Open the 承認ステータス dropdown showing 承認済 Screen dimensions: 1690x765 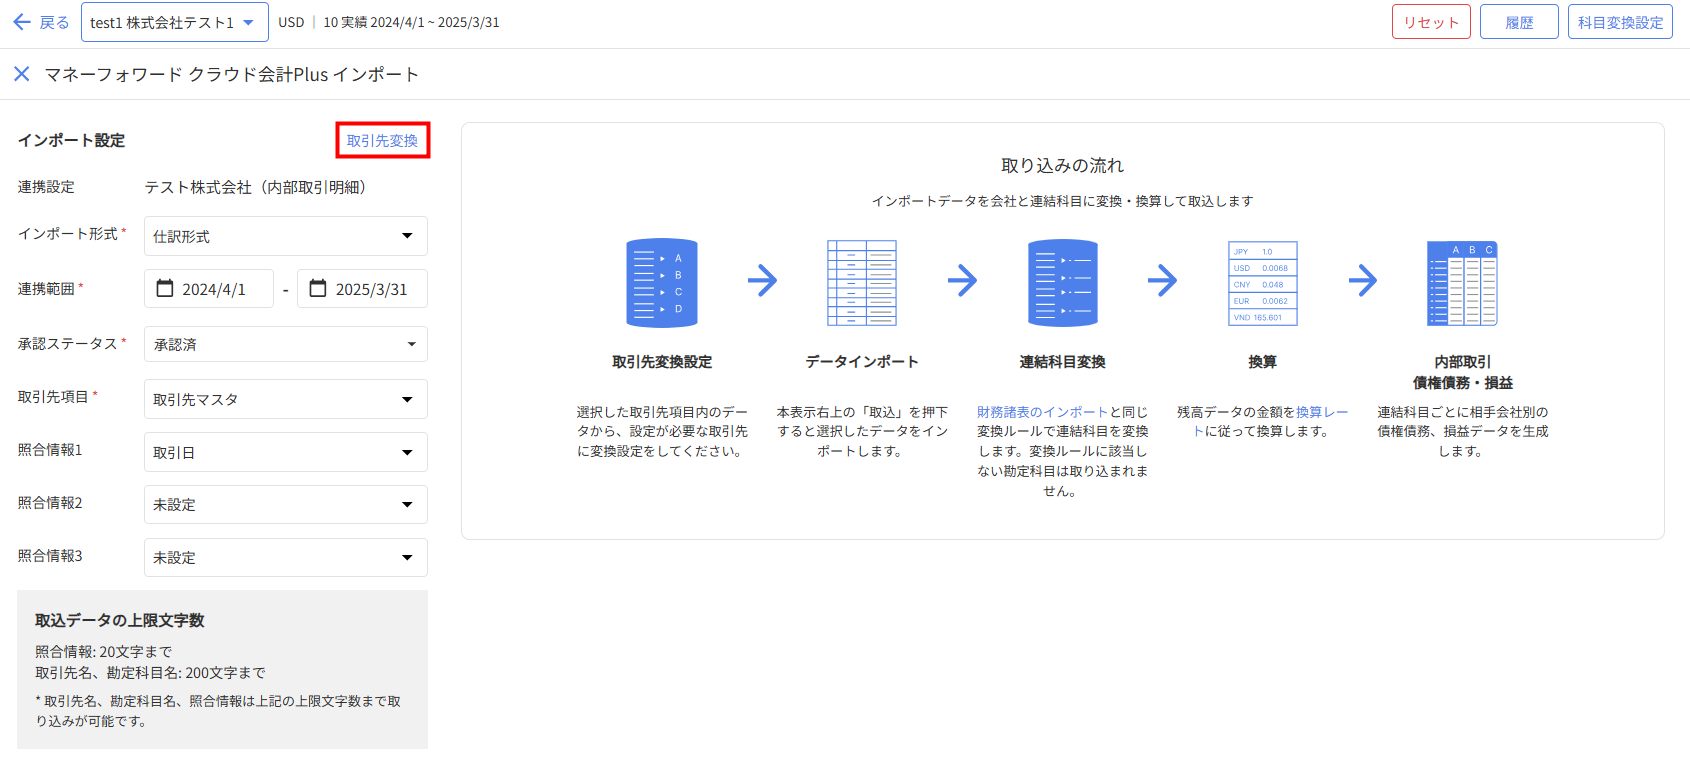(x=286, y=344)
